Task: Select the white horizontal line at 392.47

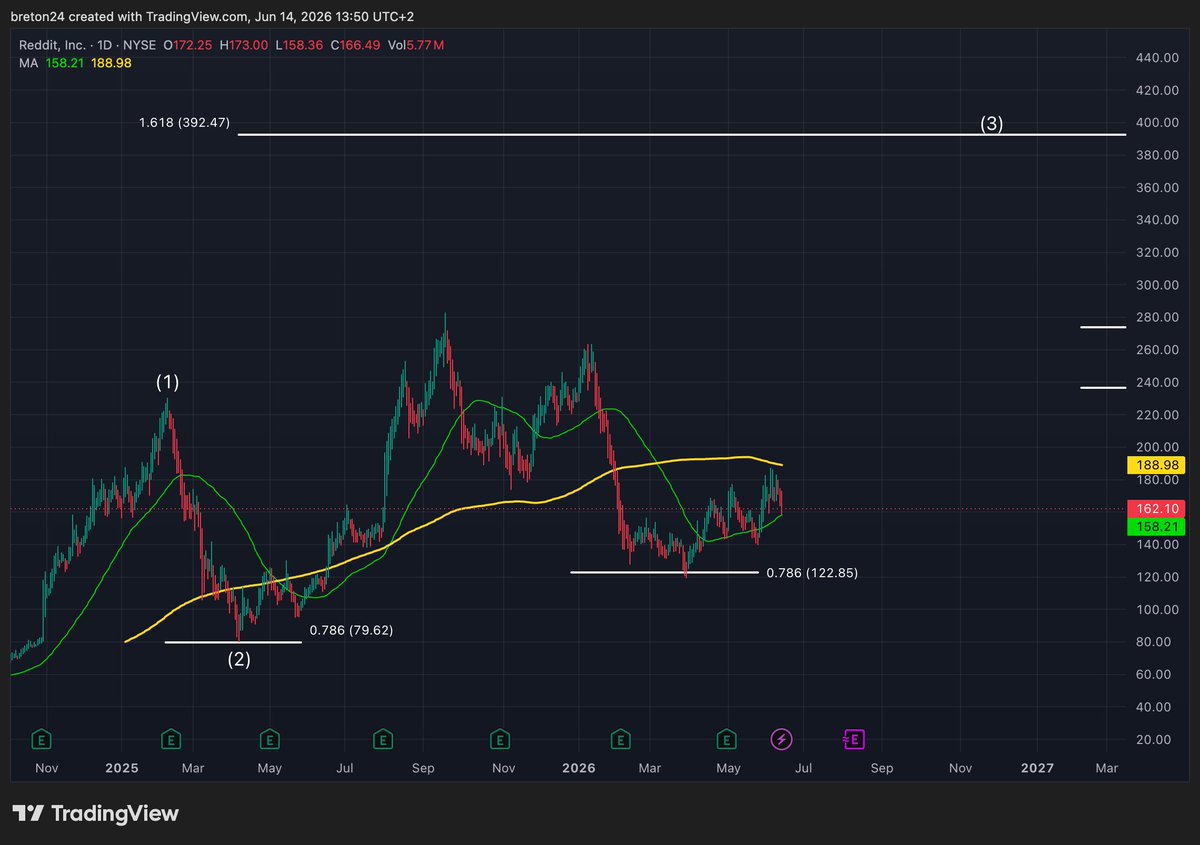Action: pyautogui.click(x=682, y=134)
